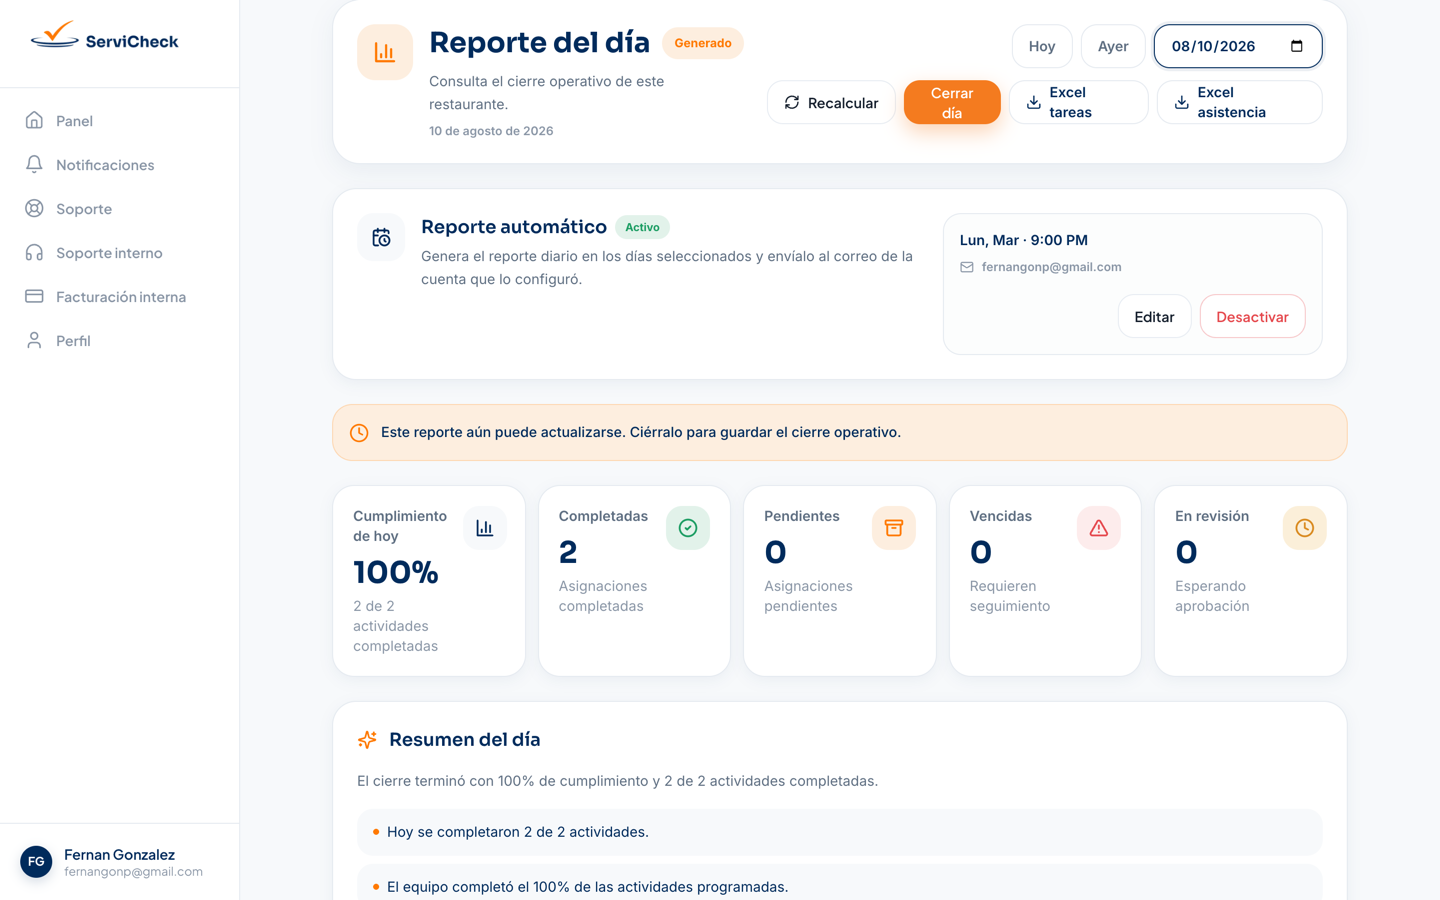Viewport: 1440px width, 900px height.
Task: Click the Facturación interna card icon
Action: pyautogui.click(x=34, y=296)
